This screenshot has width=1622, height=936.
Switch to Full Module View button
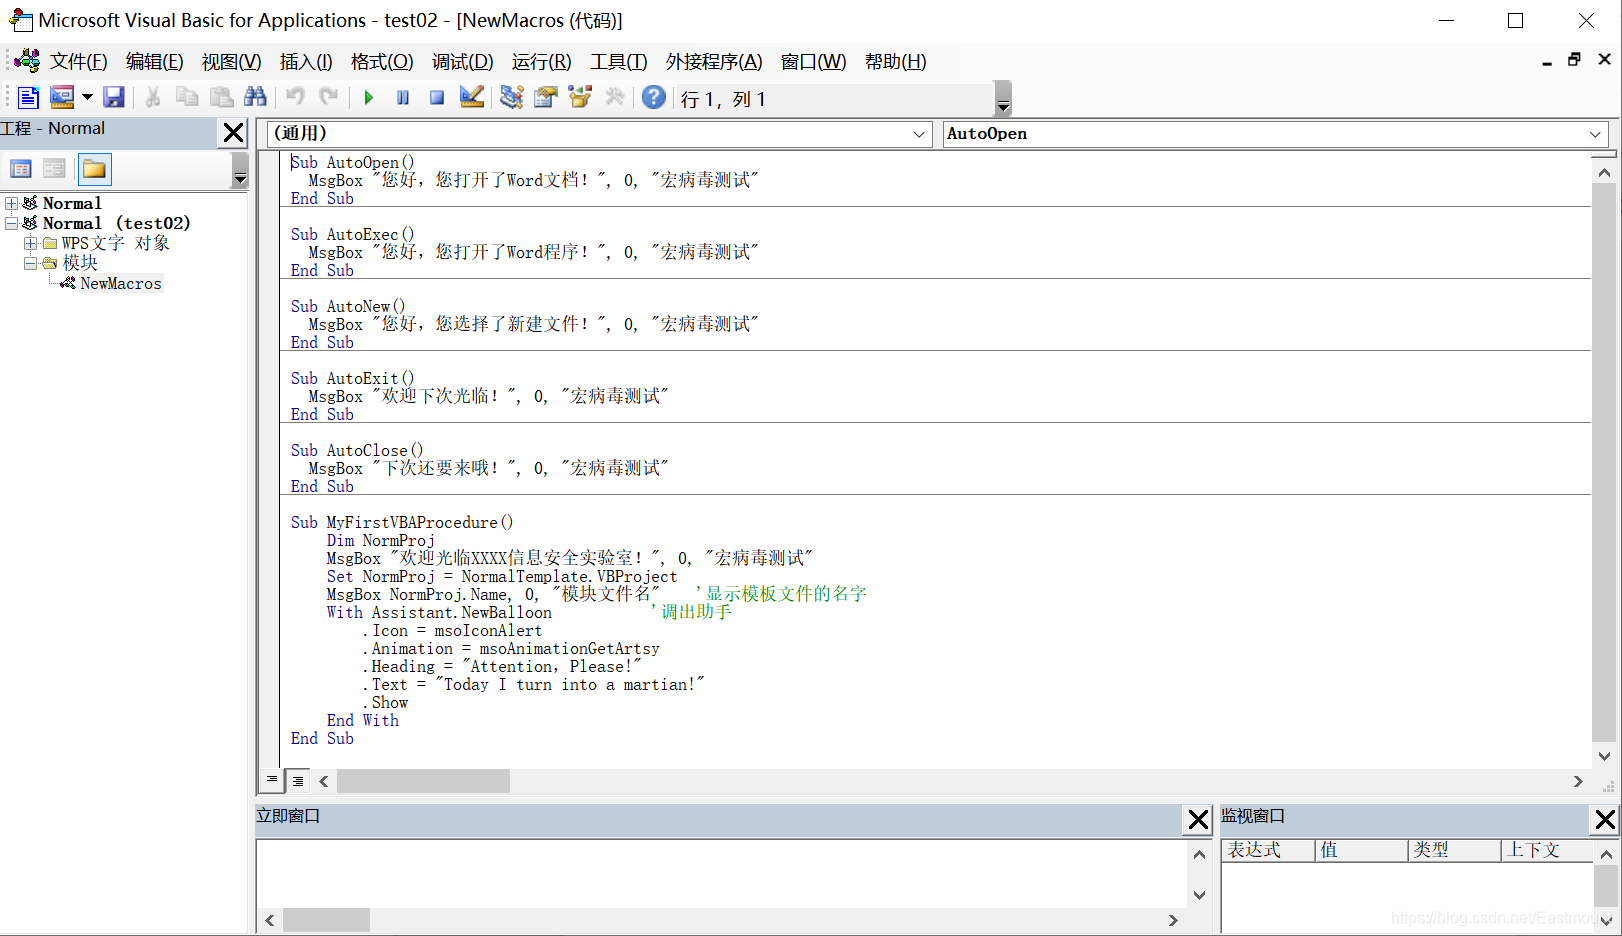click(298, 780)
